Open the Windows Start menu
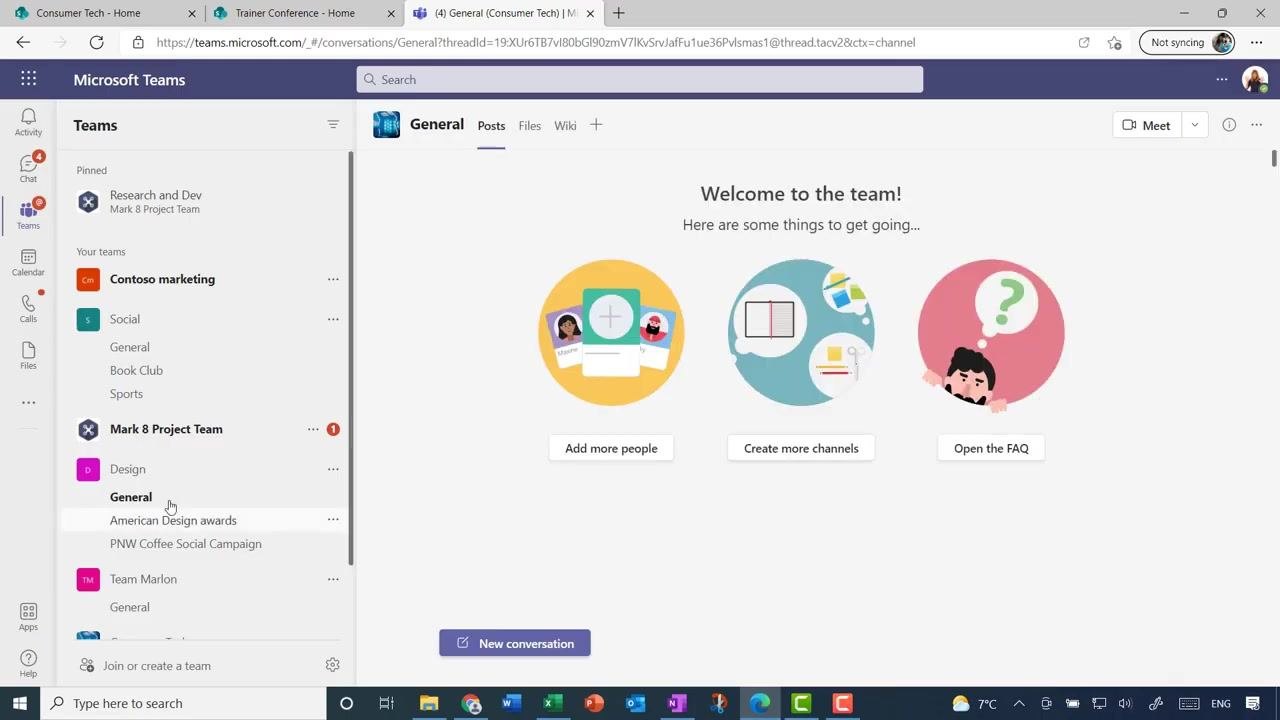 (x=20, y=703)
